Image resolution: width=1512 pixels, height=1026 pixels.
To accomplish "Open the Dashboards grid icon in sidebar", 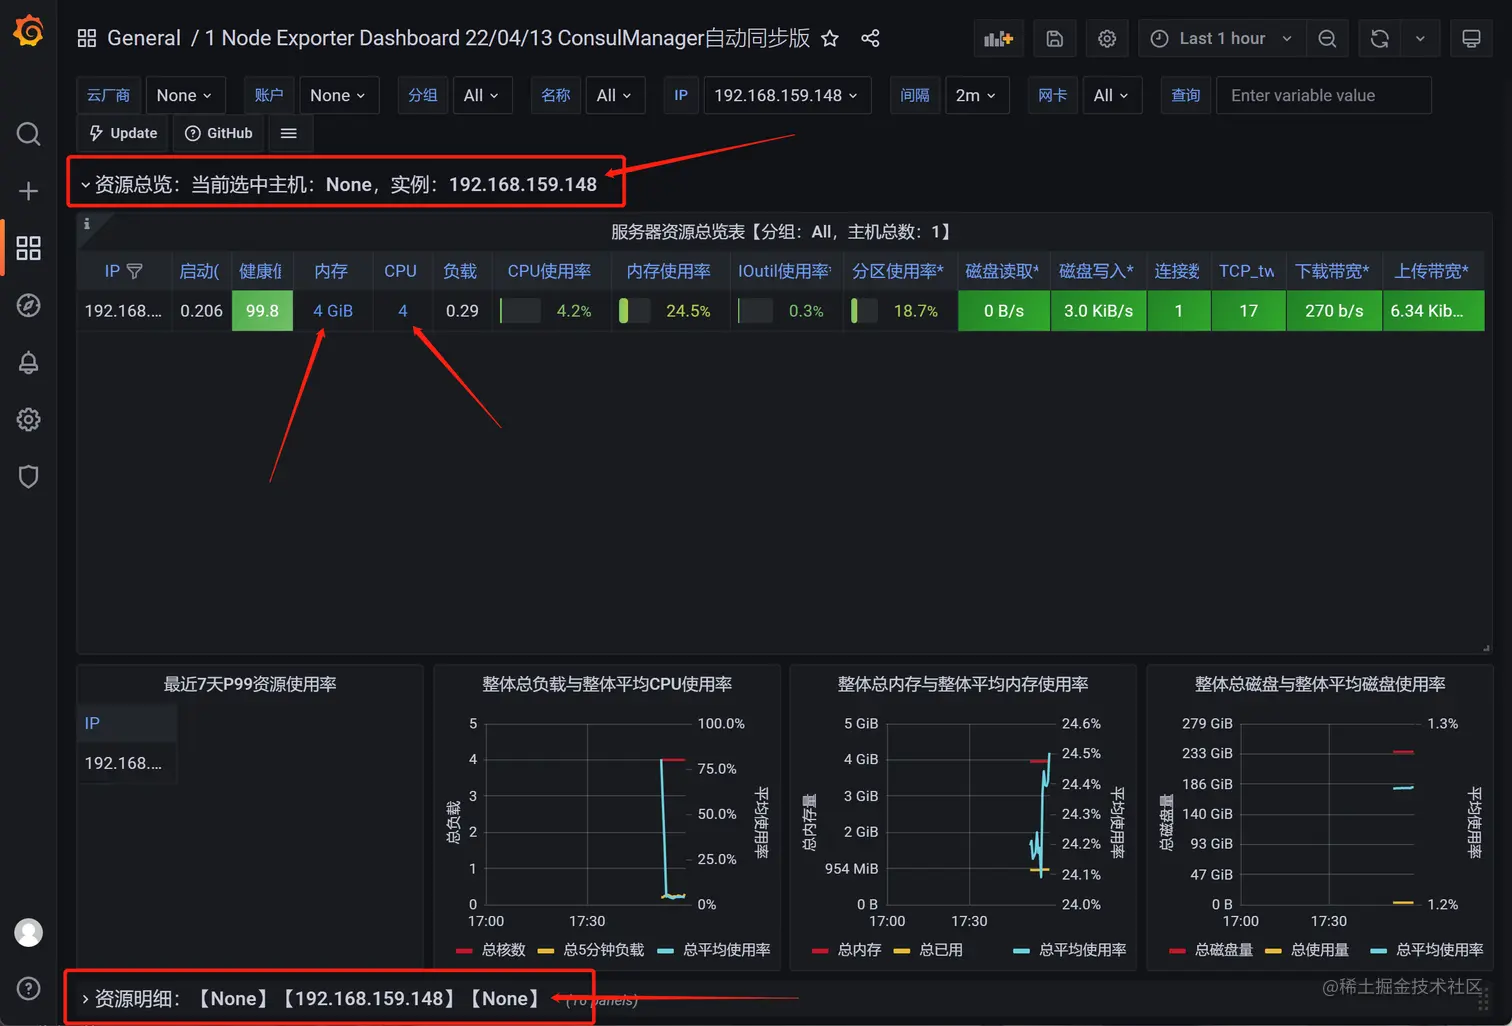I will click(28, 248).
